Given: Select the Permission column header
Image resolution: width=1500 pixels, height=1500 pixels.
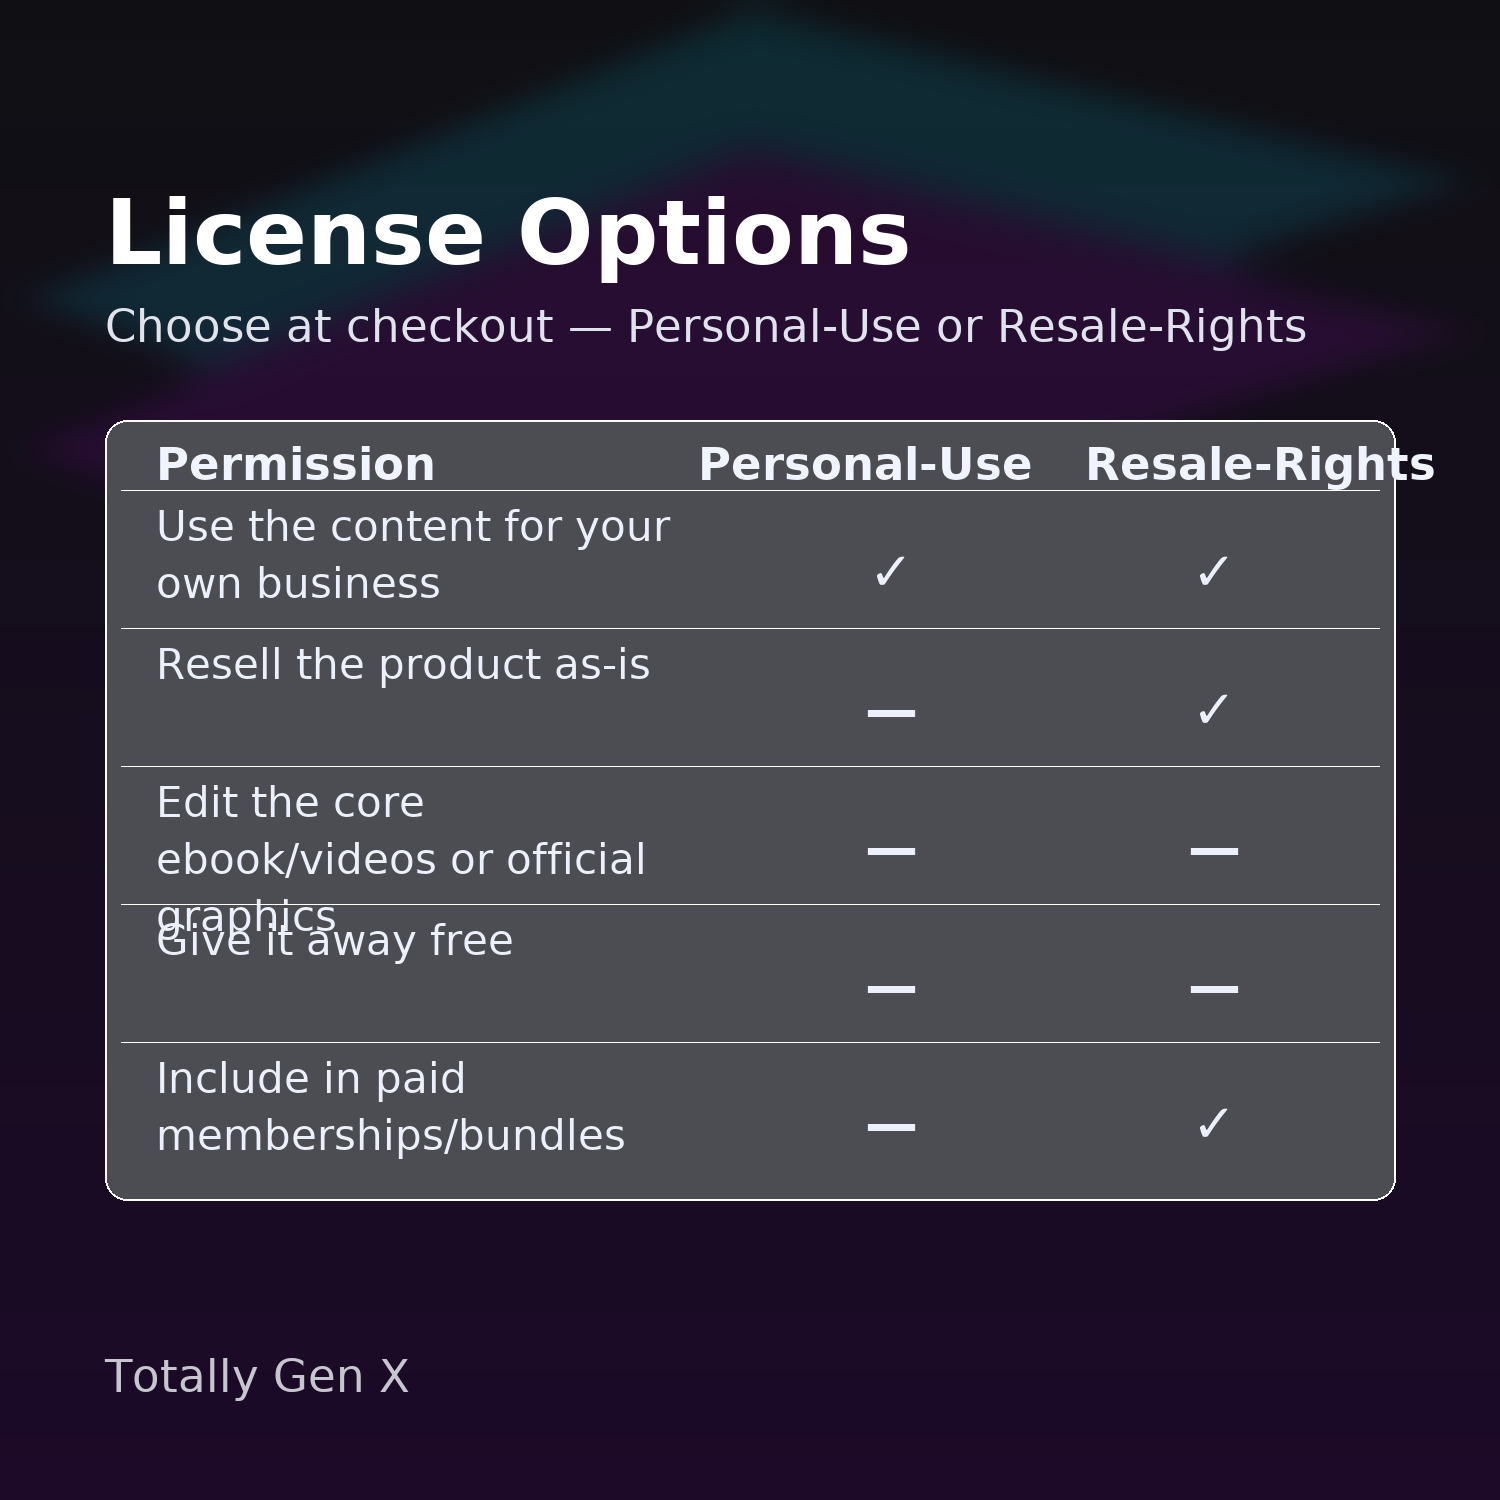Looking at the screenshot, I should click(x=296, y=465).
